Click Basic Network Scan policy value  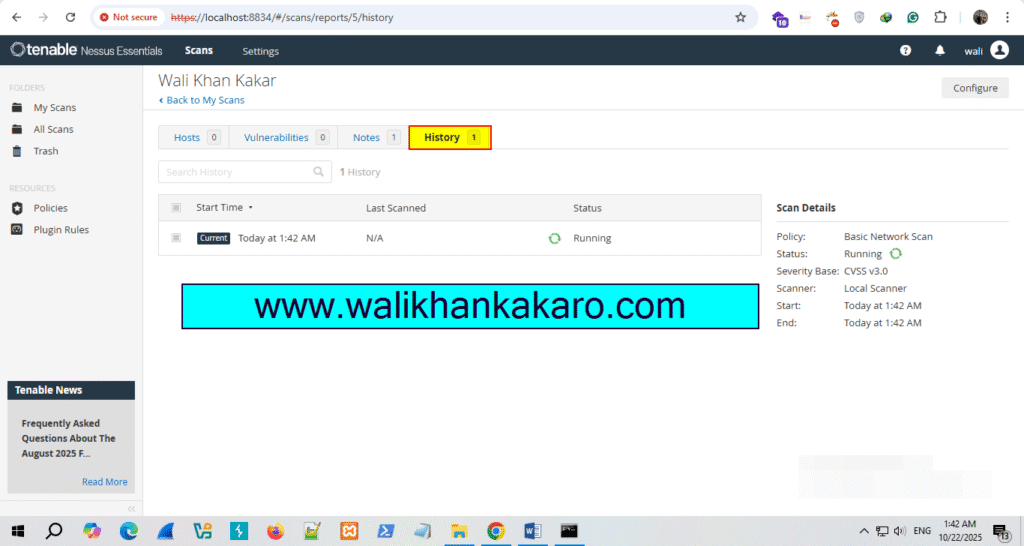[x=888, y=236]
